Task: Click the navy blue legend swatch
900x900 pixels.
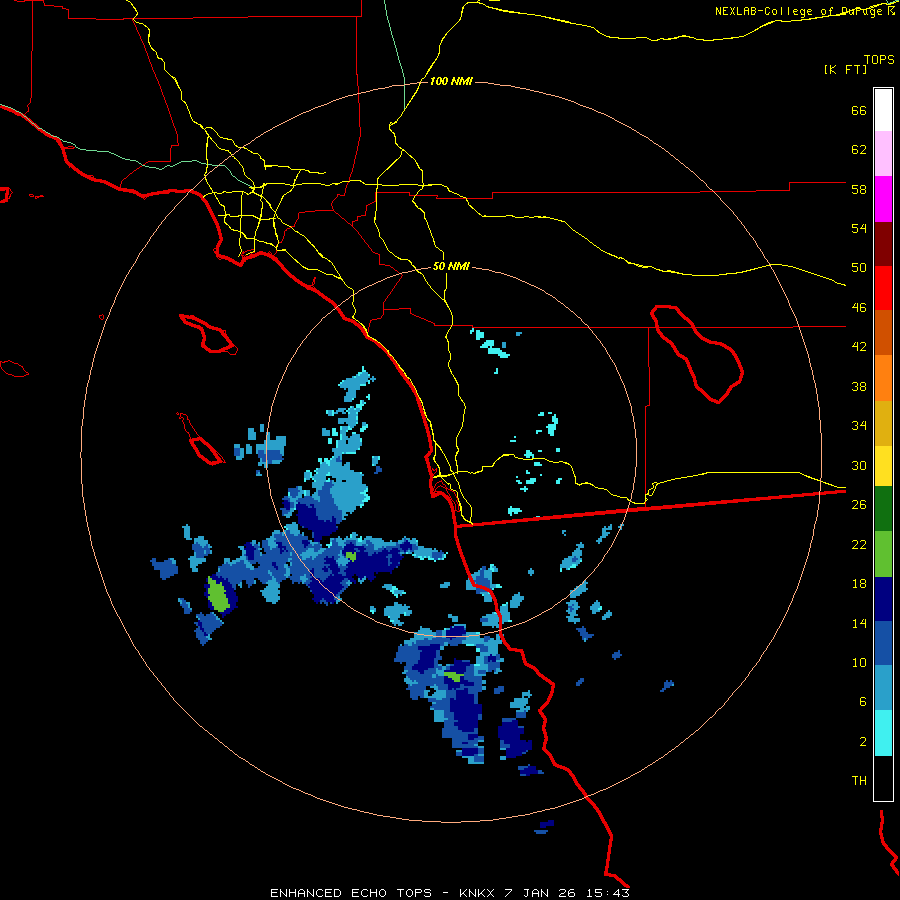Action: coord(883,599)
